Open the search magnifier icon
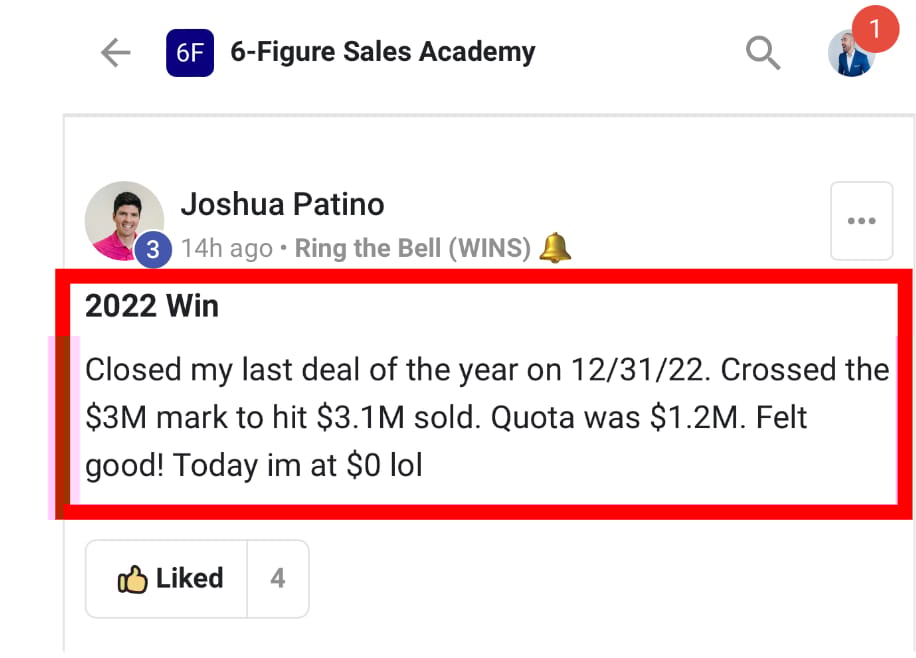The image size is (916, 658). [763, 53]
